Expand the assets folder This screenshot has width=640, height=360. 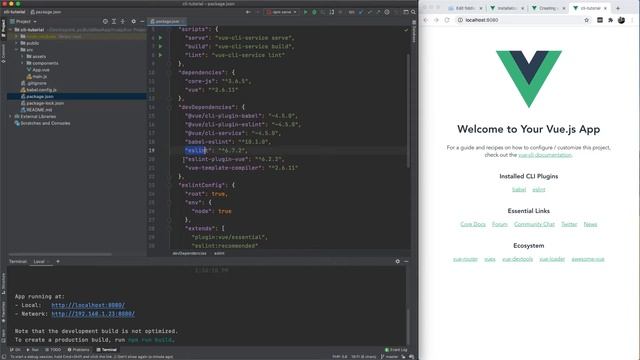point(22,56)
